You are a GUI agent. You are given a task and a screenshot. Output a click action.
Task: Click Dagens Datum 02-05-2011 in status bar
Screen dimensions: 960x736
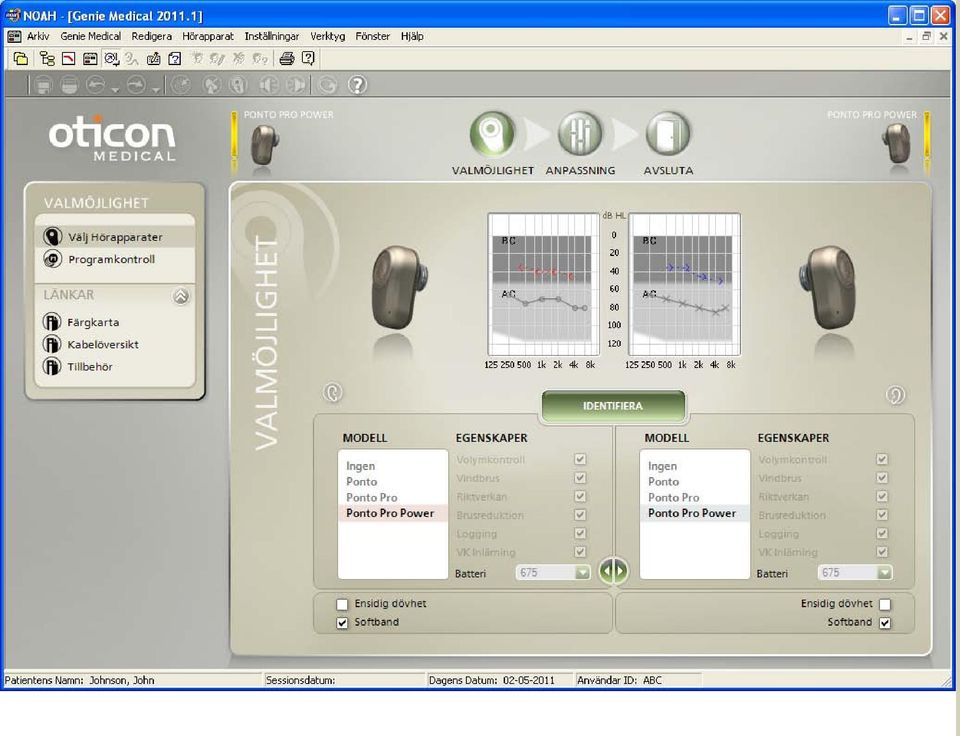click(x=492, y=680)
